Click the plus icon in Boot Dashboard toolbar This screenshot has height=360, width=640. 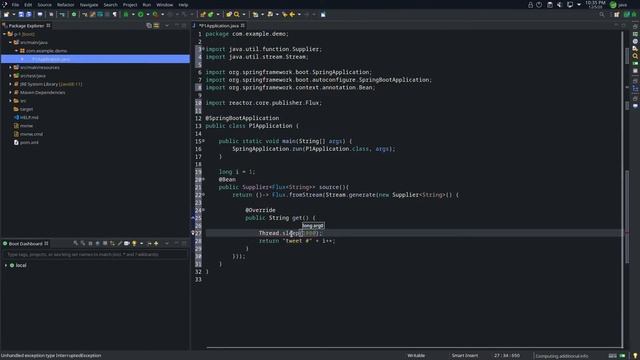pyautogui.click(x=156, y=244)
